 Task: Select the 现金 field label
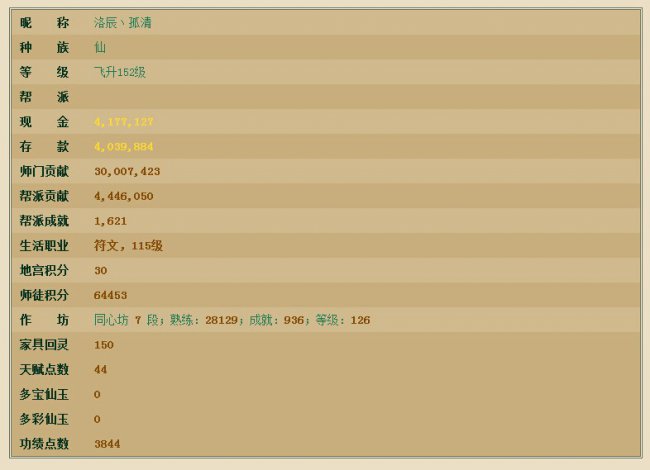click(x=44, y=122)
